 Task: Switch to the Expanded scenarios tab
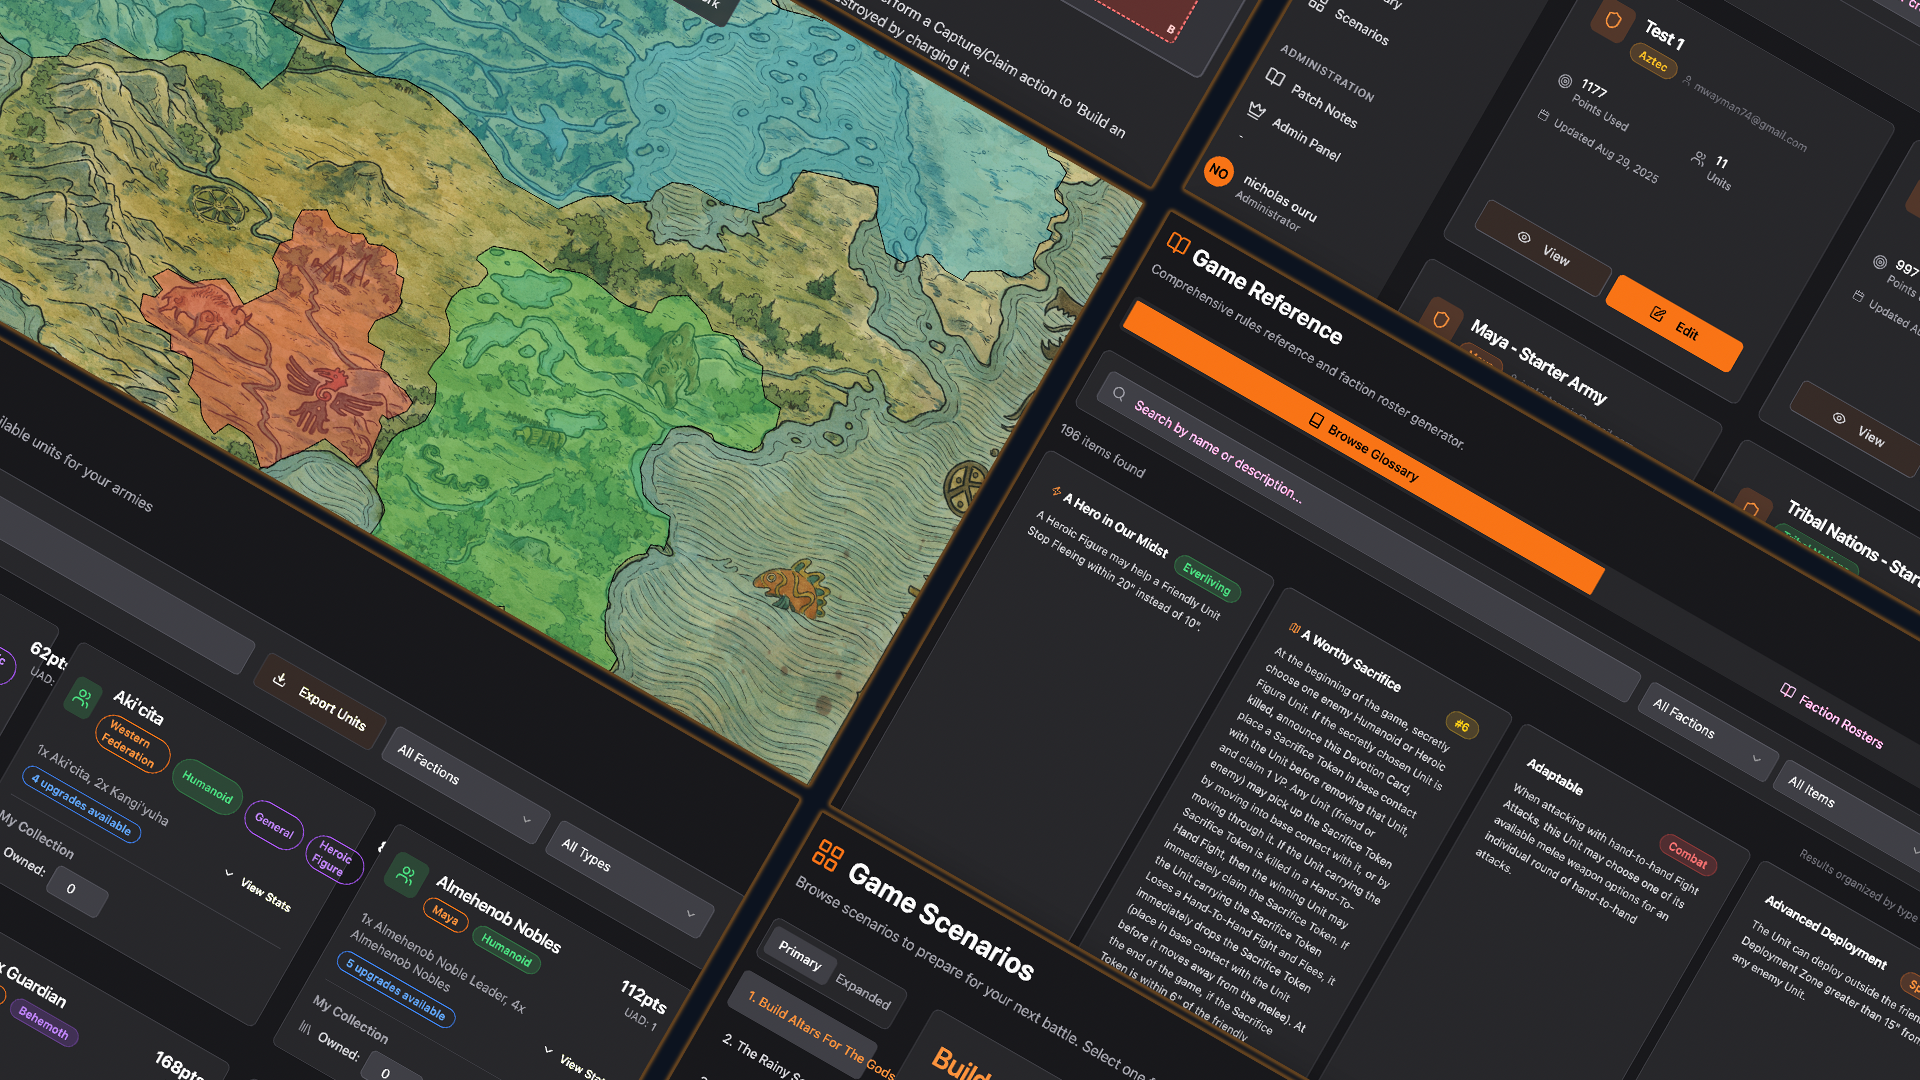[x=863, y=990]
